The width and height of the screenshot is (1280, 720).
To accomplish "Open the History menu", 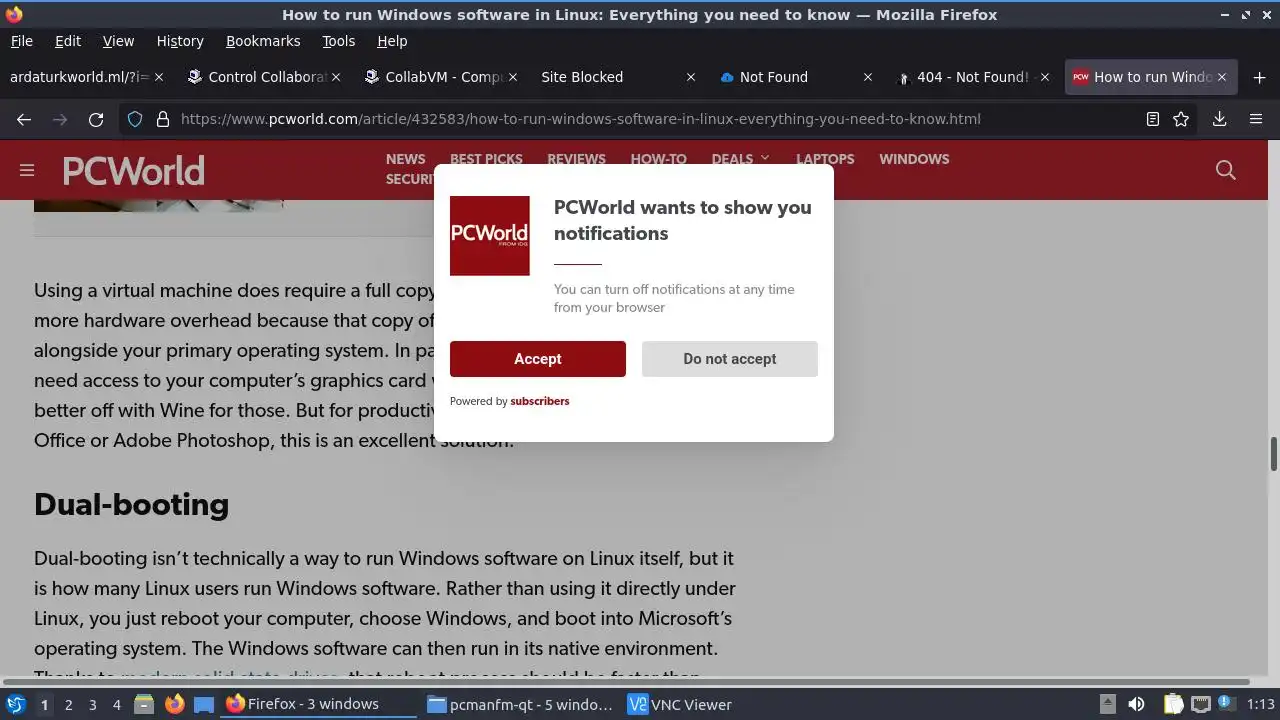I will 180,41.
